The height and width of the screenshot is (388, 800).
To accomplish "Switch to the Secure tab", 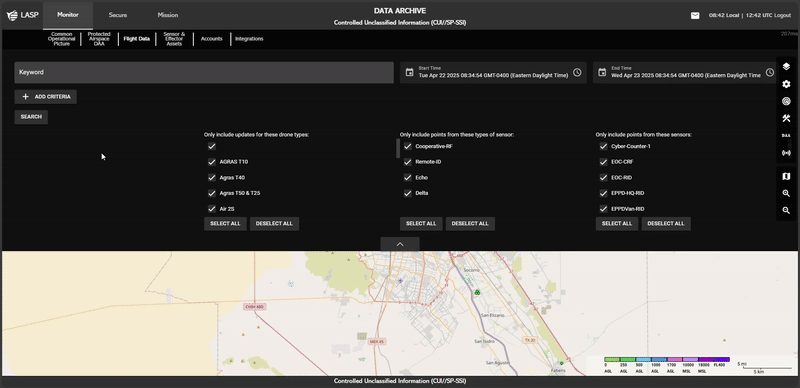I will 118,15.
